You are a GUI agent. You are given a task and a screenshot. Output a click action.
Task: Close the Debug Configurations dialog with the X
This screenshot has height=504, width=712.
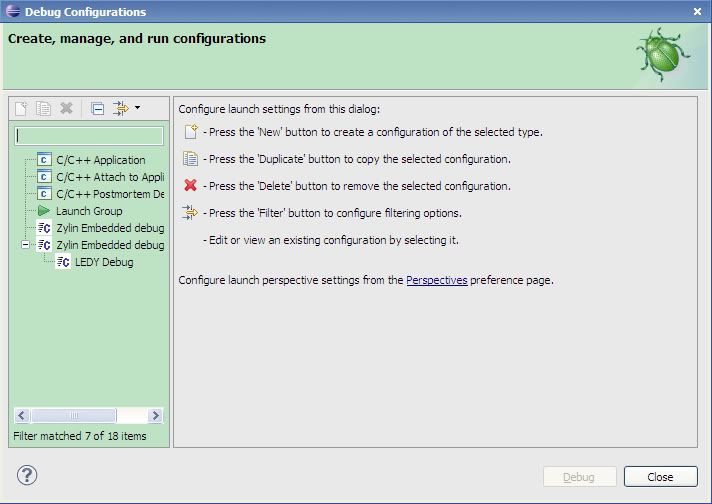(x=697, y=11)
